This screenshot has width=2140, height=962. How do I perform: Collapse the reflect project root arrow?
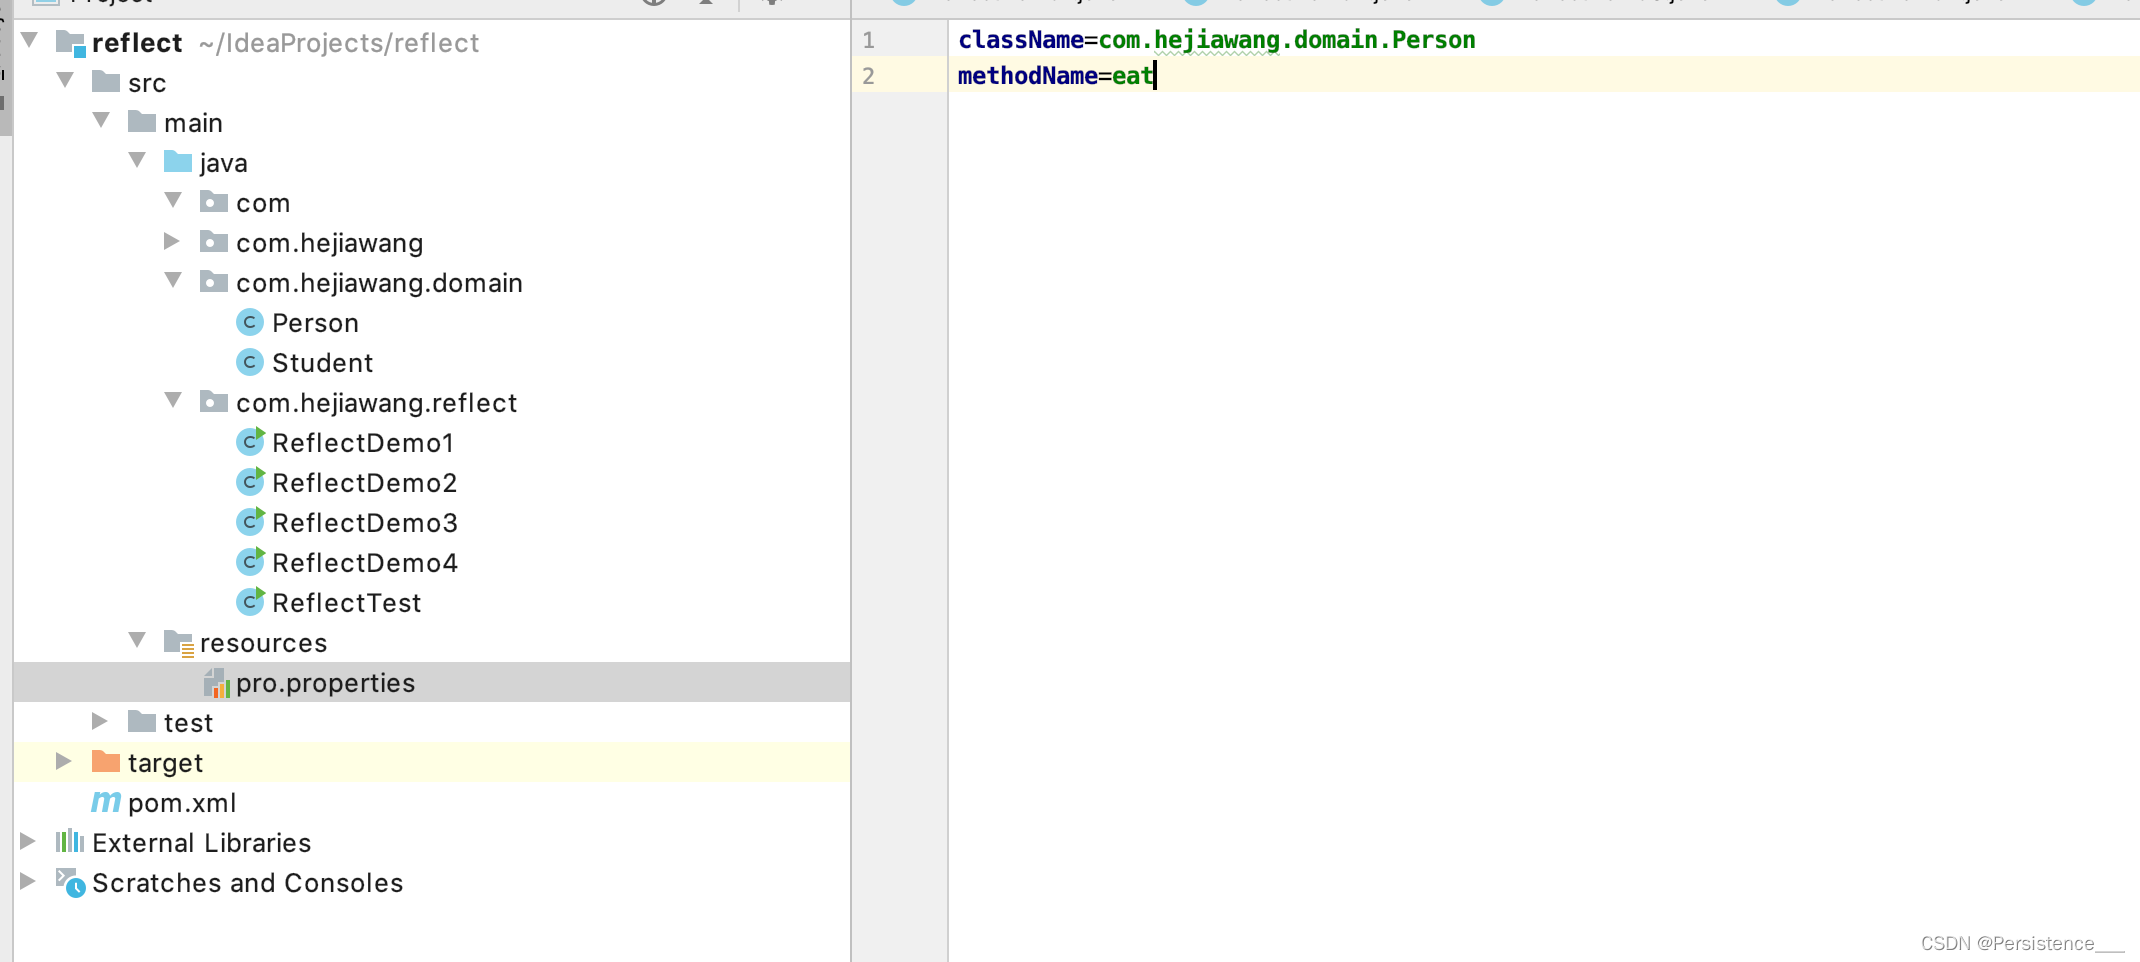point(29,40)
